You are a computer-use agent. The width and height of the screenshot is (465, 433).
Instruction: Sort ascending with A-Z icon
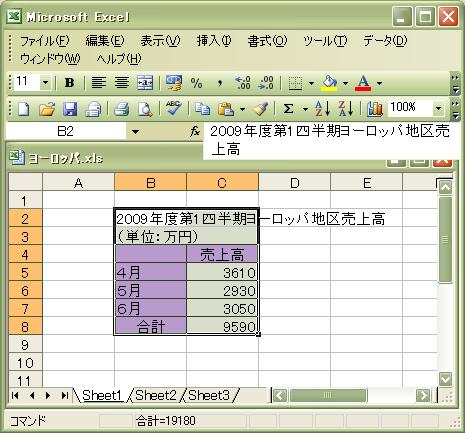click(322, 109)
